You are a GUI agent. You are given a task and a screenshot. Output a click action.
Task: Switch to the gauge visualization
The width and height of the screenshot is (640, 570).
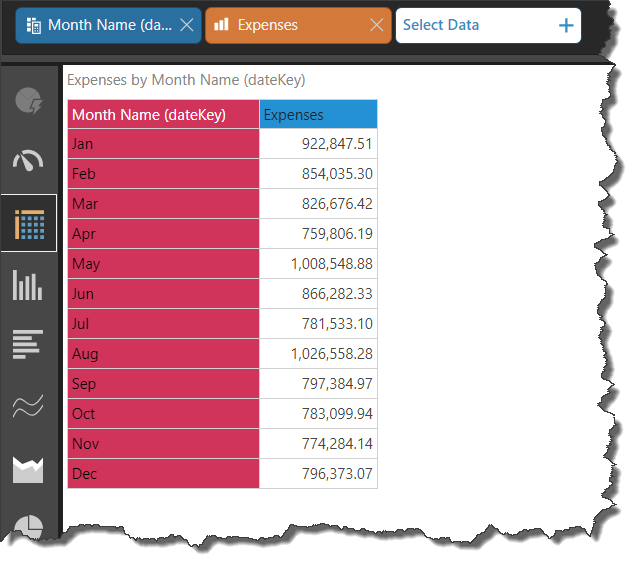[29, 161]
